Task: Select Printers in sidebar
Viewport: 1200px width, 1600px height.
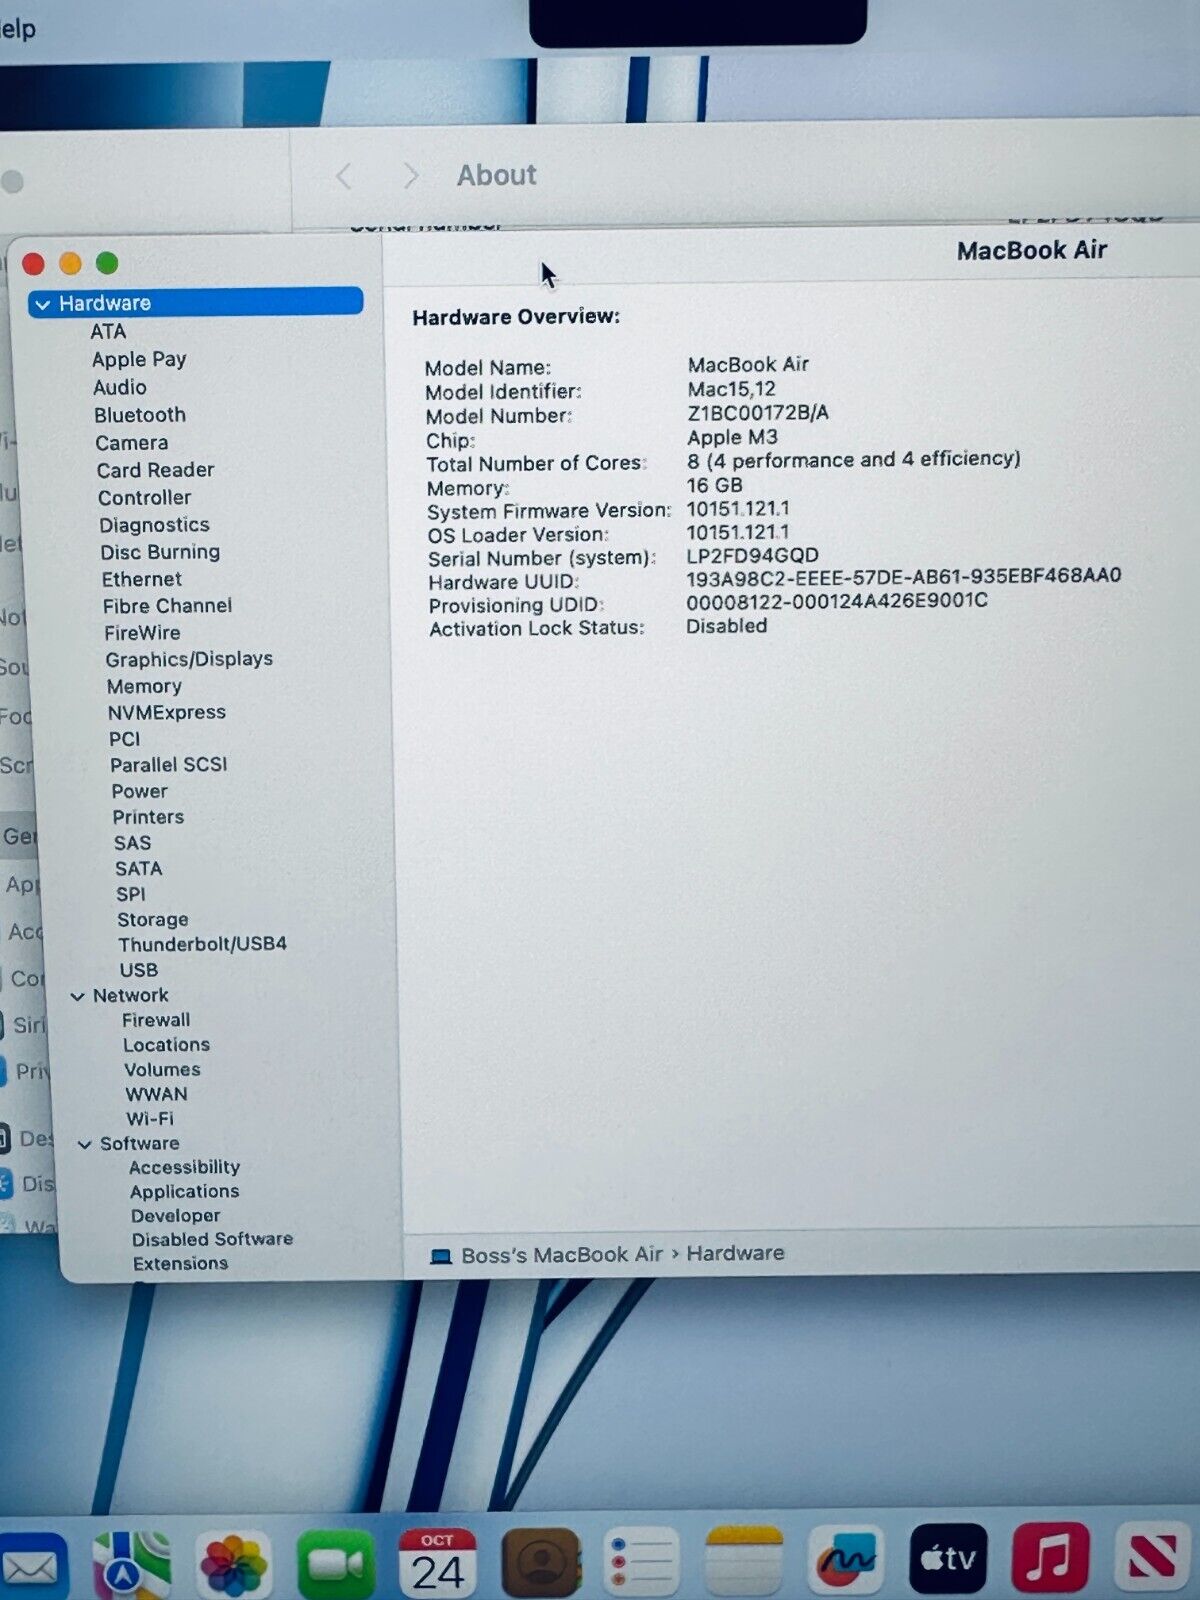Action: coord(148,817)
